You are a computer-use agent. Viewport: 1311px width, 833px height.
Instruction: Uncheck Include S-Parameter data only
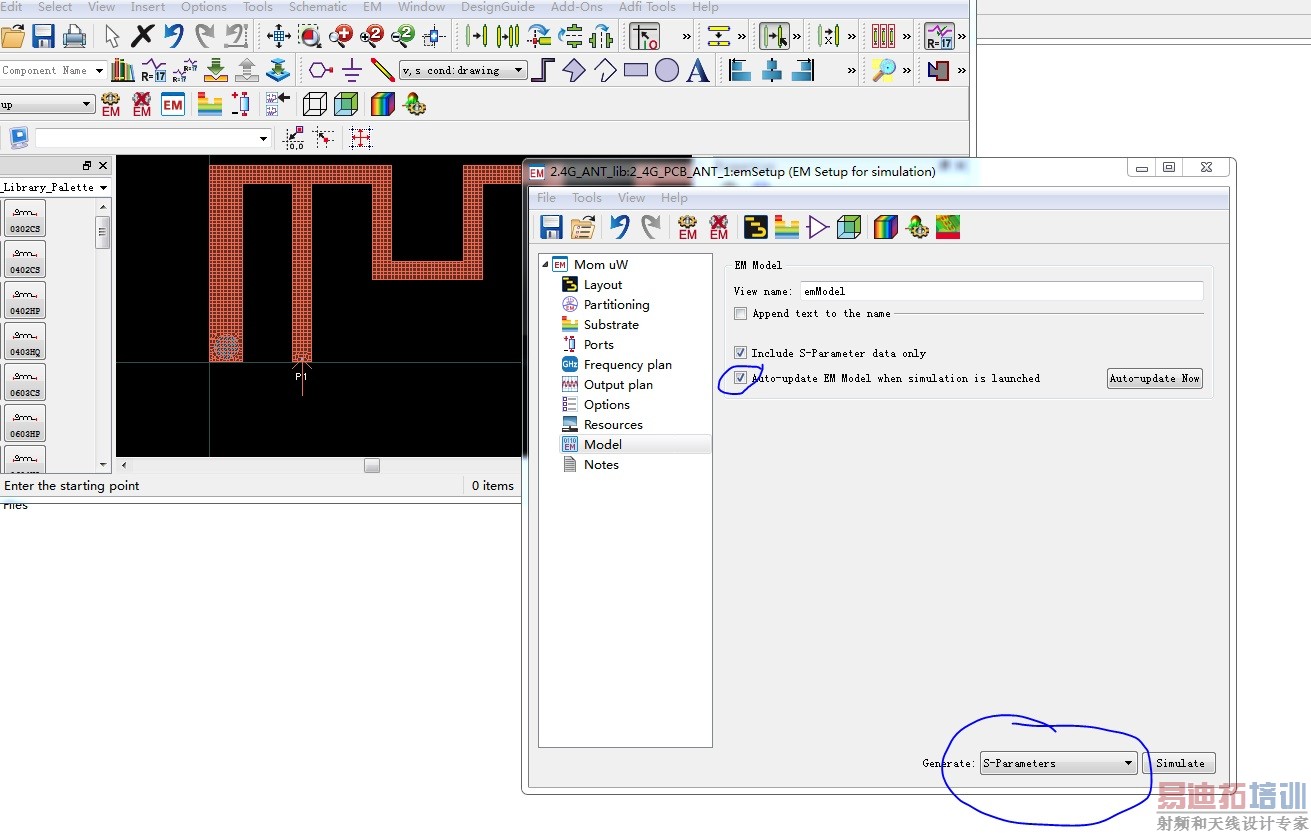tap(741, 353)
